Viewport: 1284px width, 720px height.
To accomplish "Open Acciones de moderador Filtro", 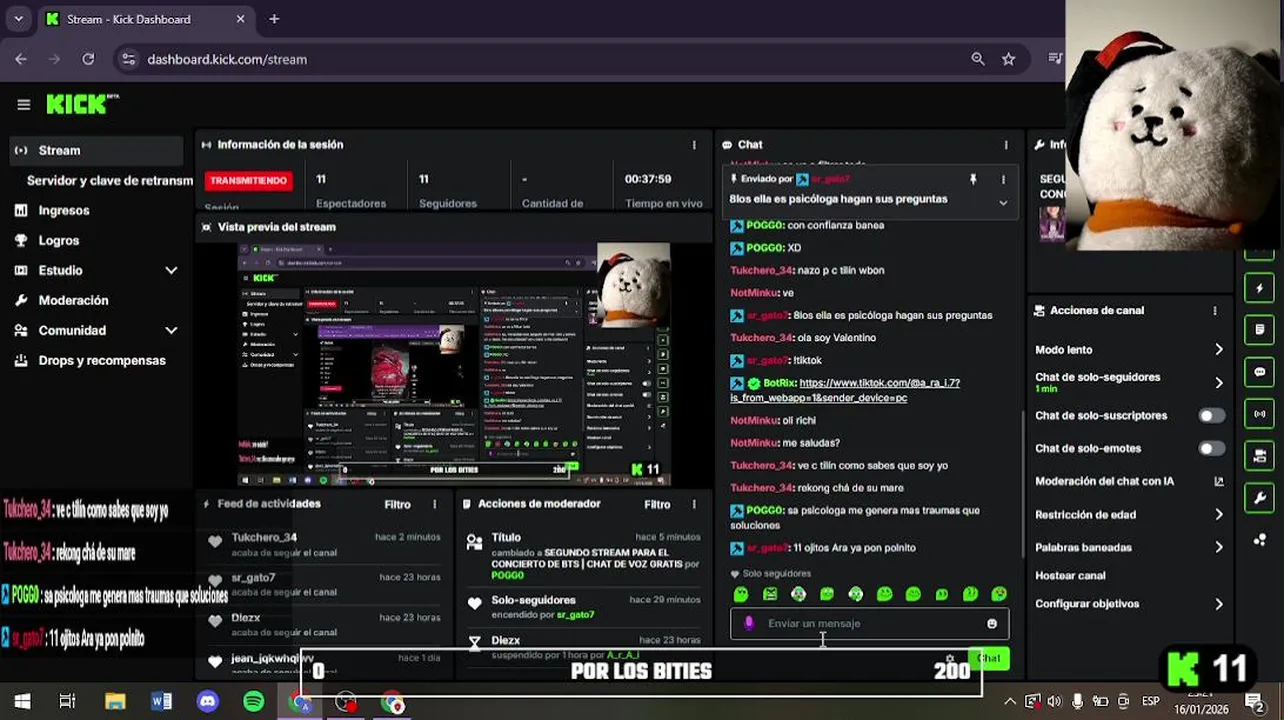I will [x=657, y=504].
